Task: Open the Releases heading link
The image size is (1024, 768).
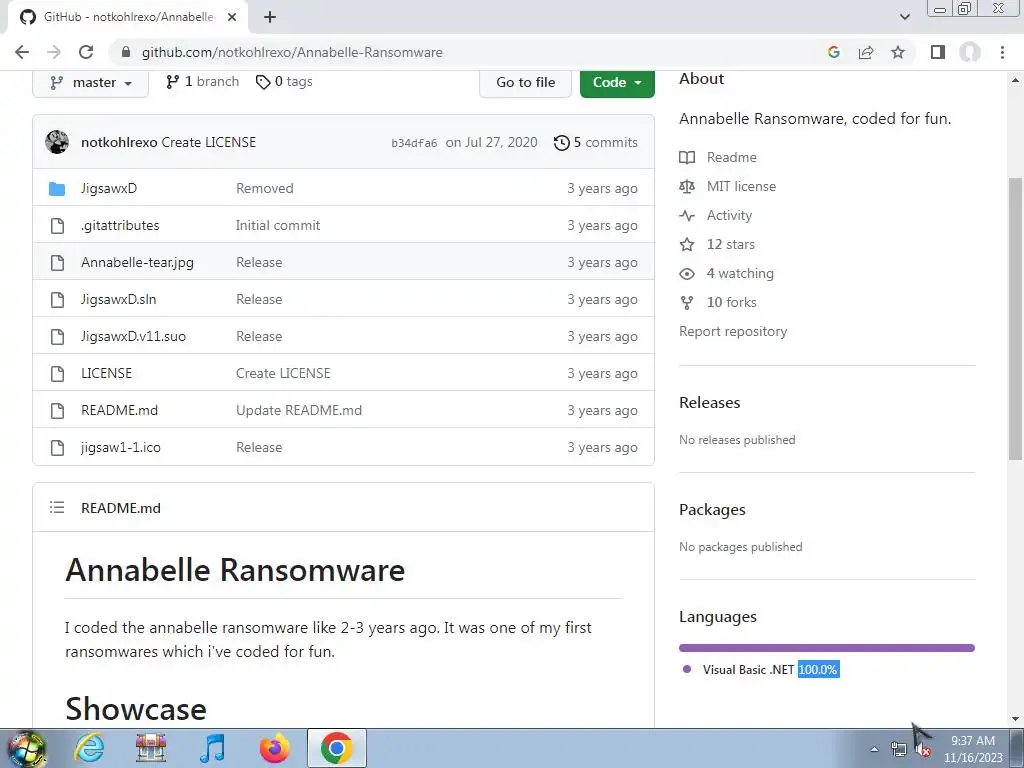Action: point(709,403)
